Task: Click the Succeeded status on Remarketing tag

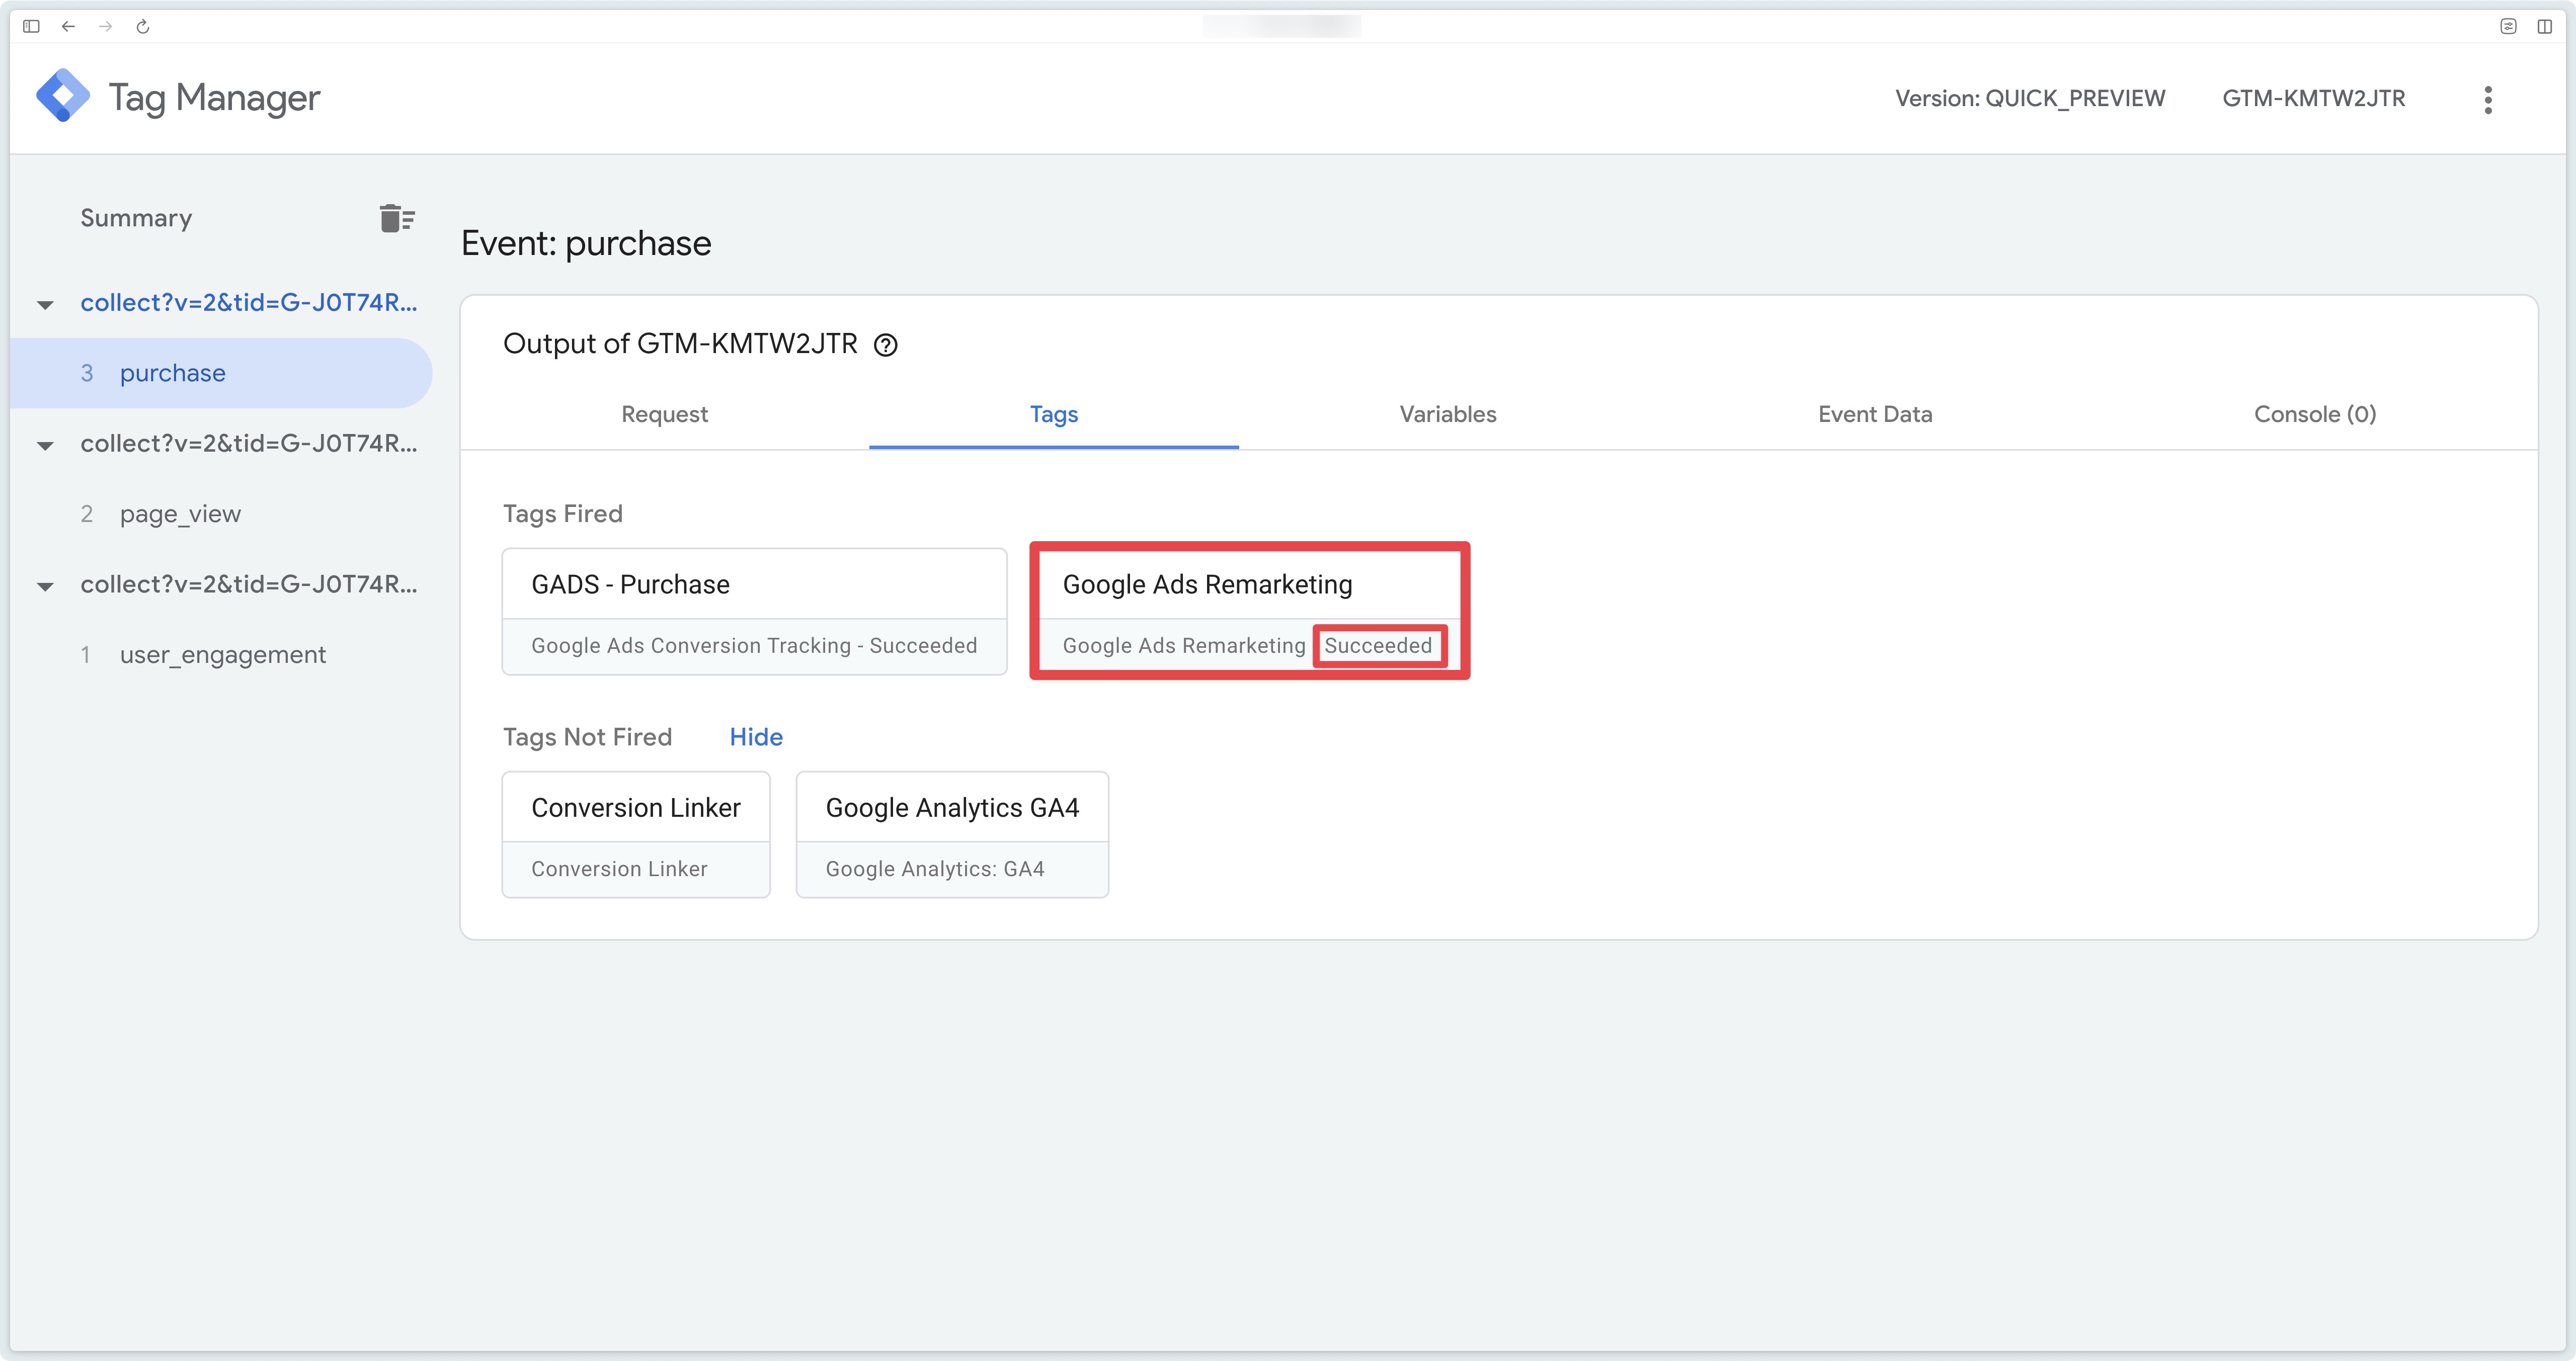Action: (1378, 646)
